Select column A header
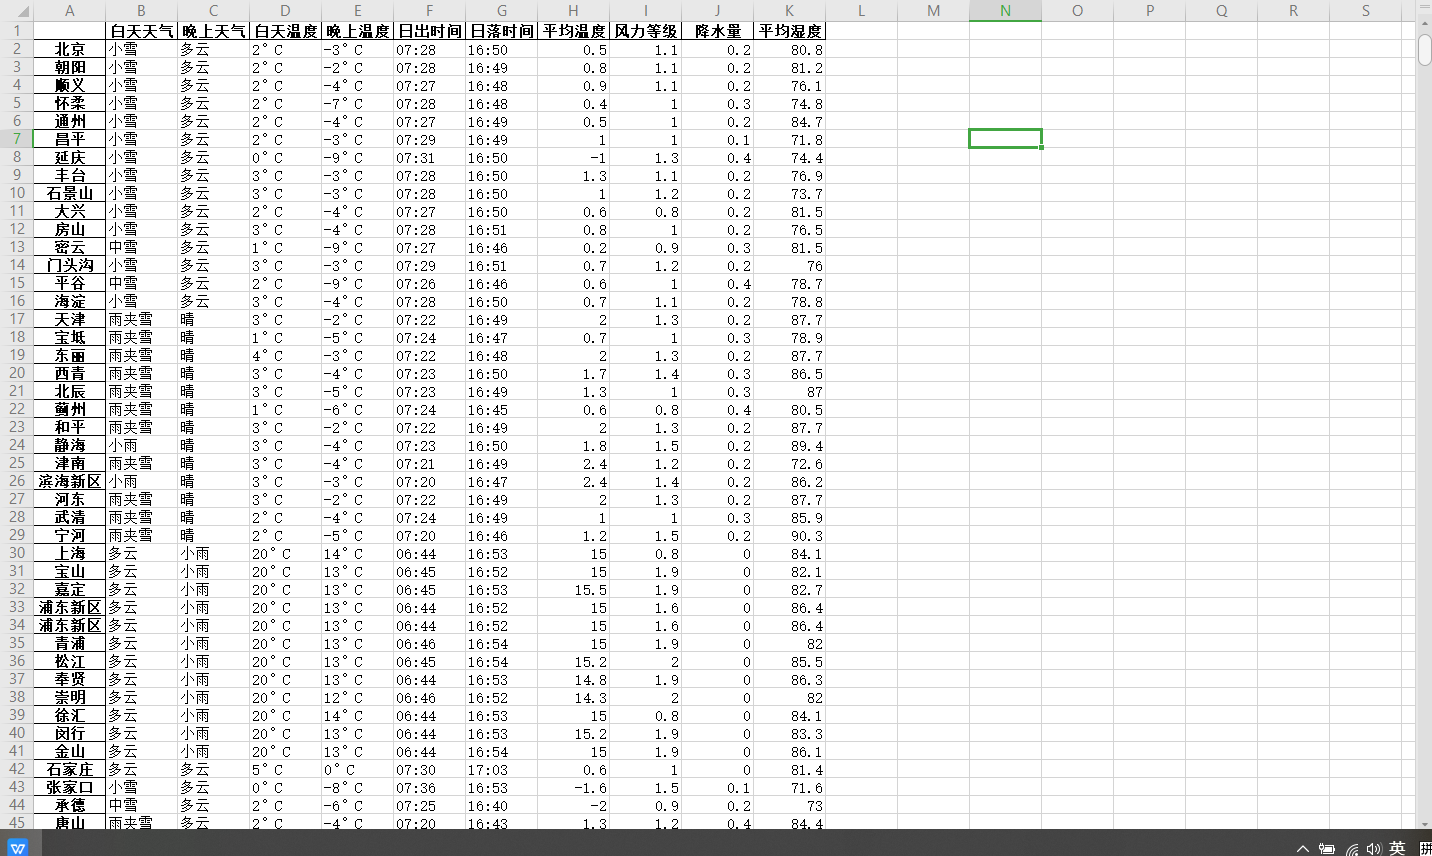 pos(69,11)
